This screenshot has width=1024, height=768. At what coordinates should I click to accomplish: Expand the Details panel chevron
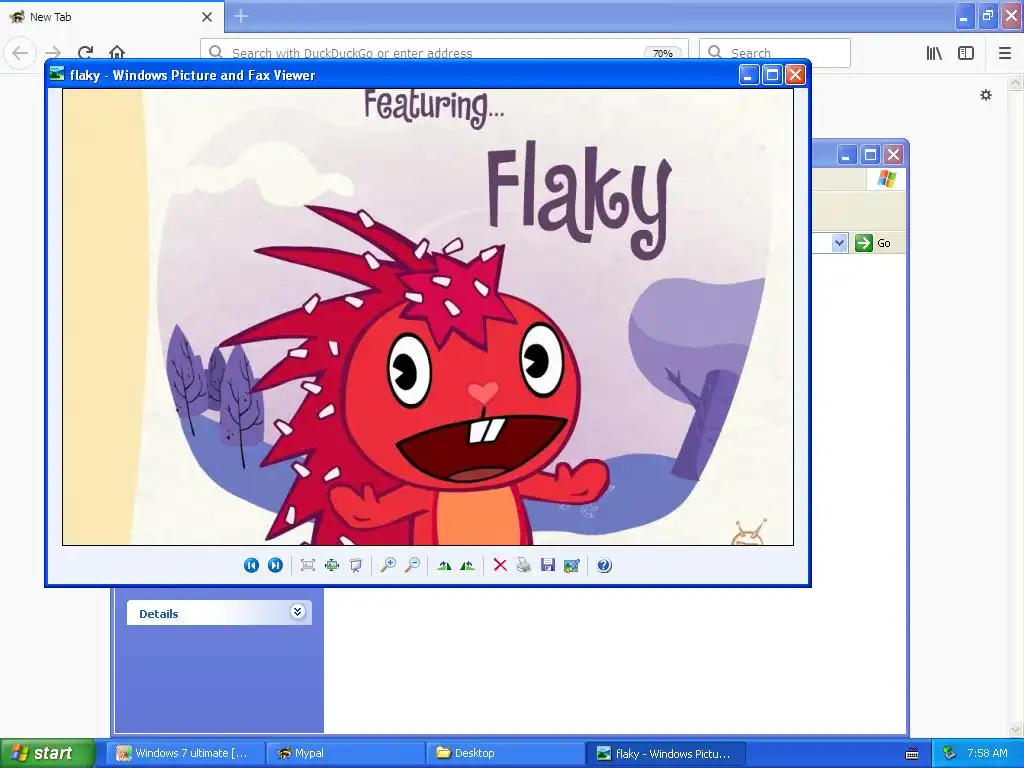pos(297,612)
